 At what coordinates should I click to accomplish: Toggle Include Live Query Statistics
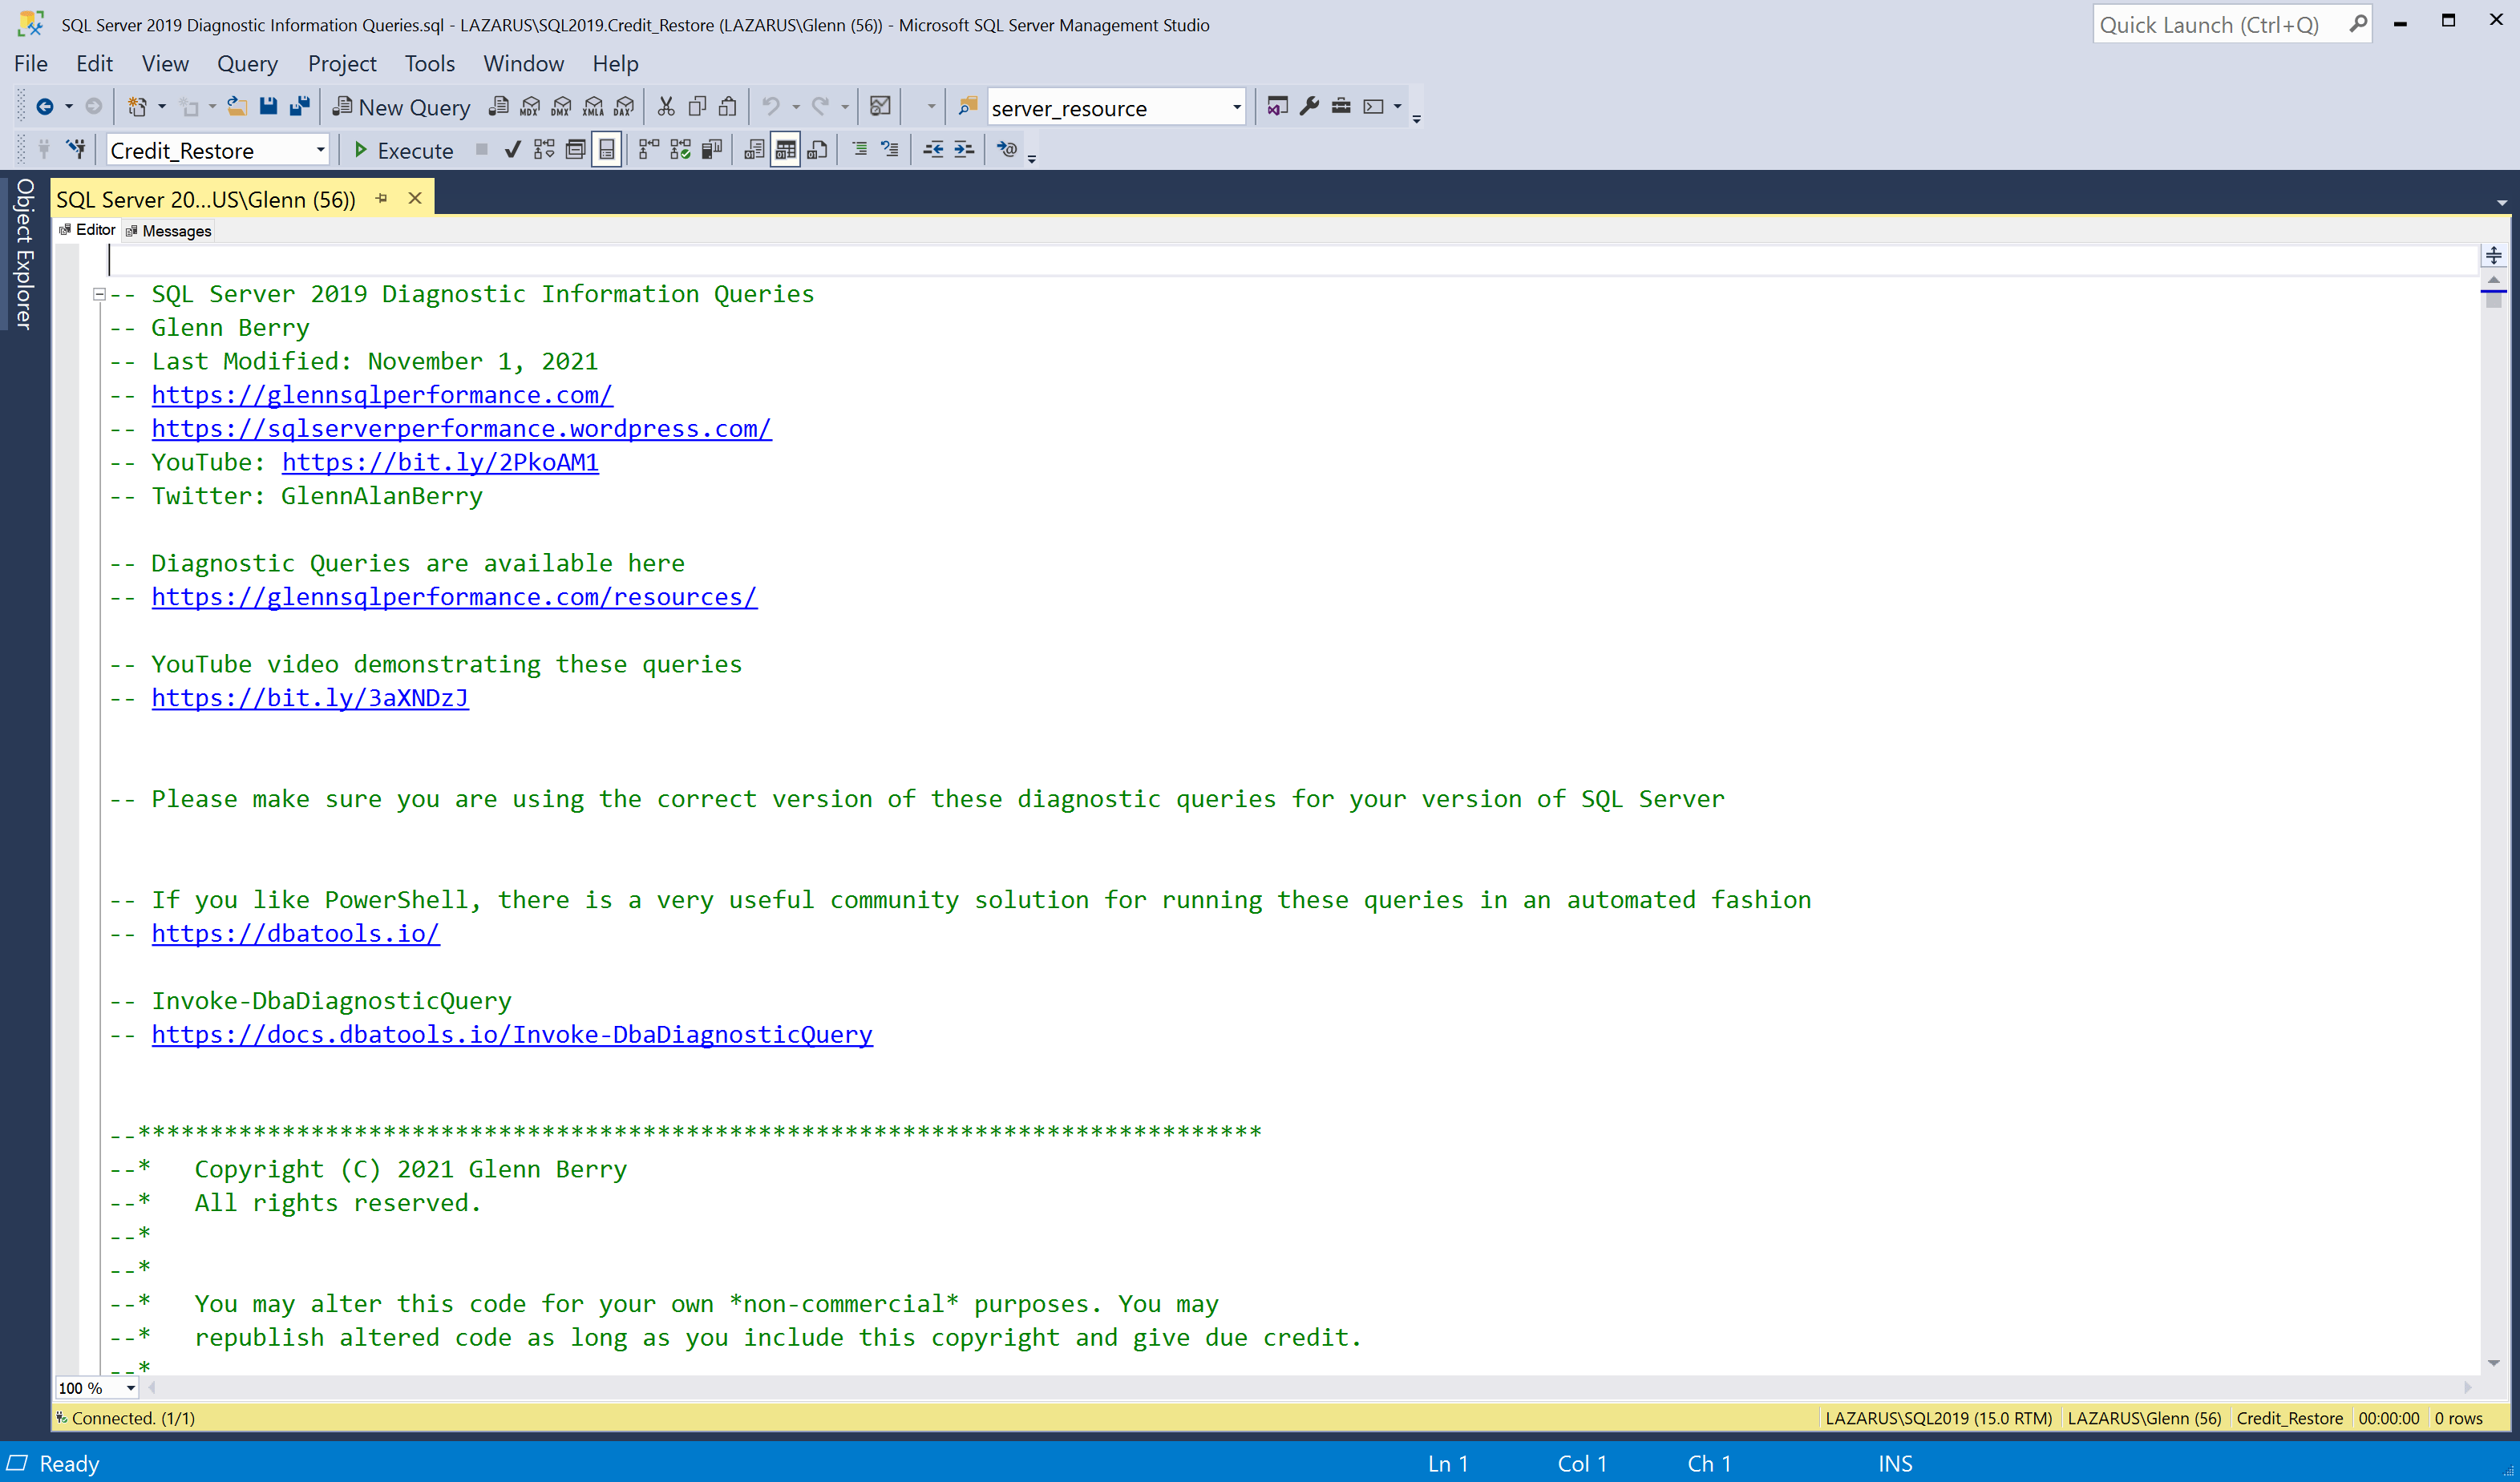click(681, 150)
